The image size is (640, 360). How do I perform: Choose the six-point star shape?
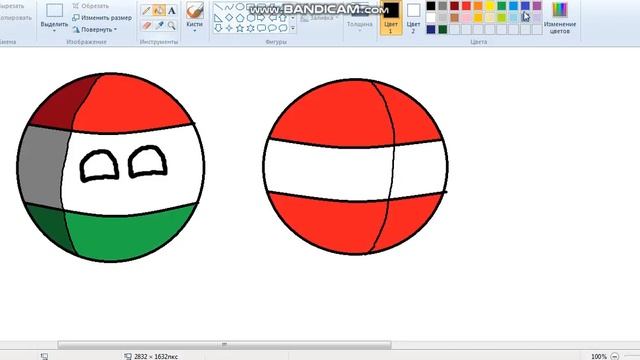point(251,28)
